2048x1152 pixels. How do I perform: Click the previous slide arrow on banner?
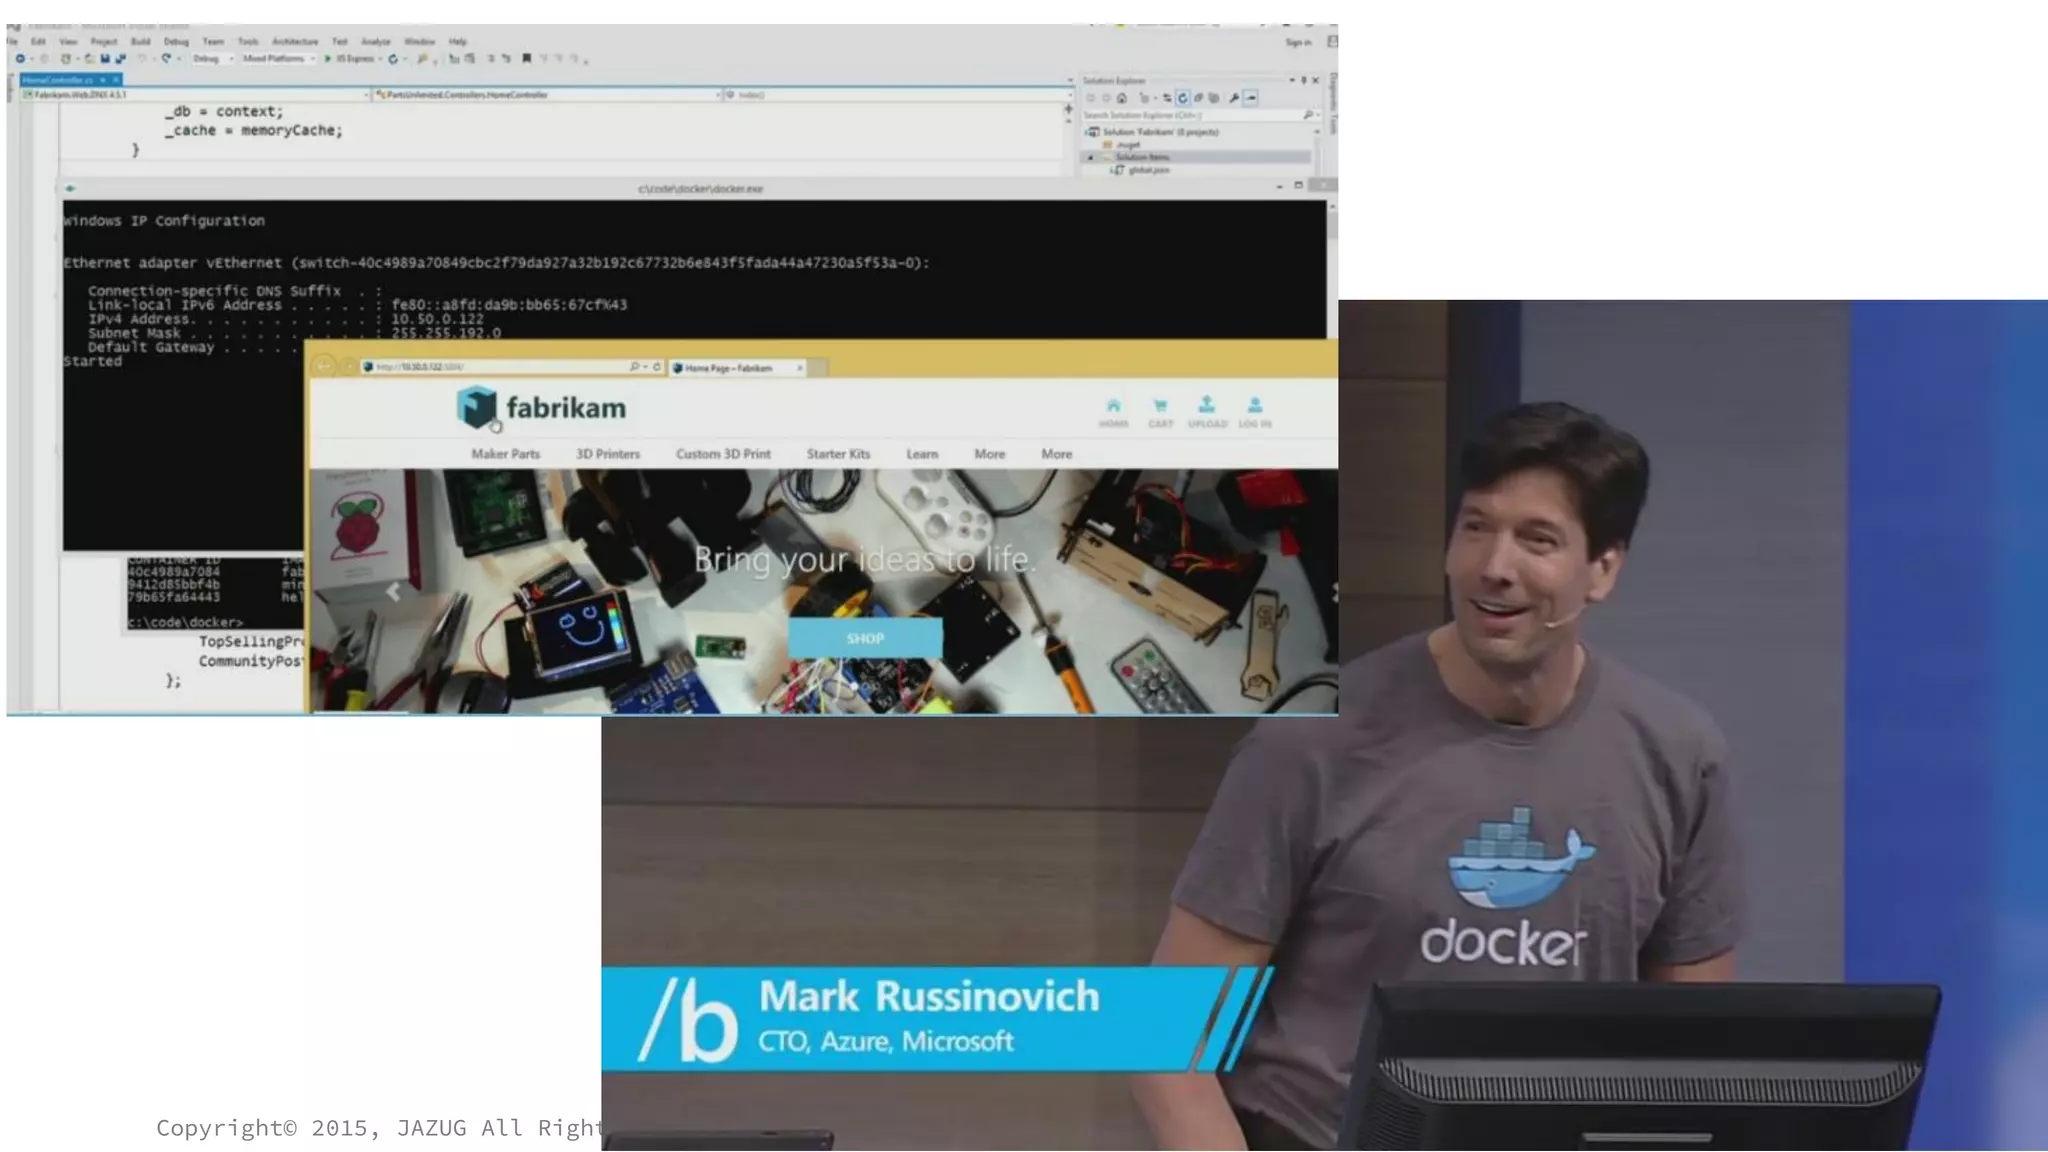[x=393, y=592]
